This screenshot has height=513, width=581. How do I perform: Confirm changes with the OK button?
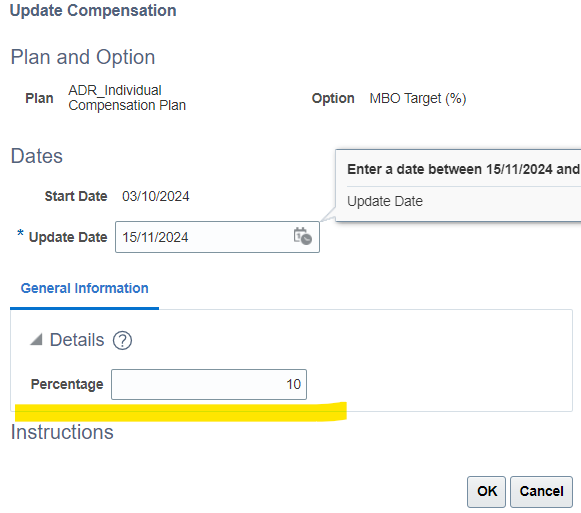[x=486, y=492]
